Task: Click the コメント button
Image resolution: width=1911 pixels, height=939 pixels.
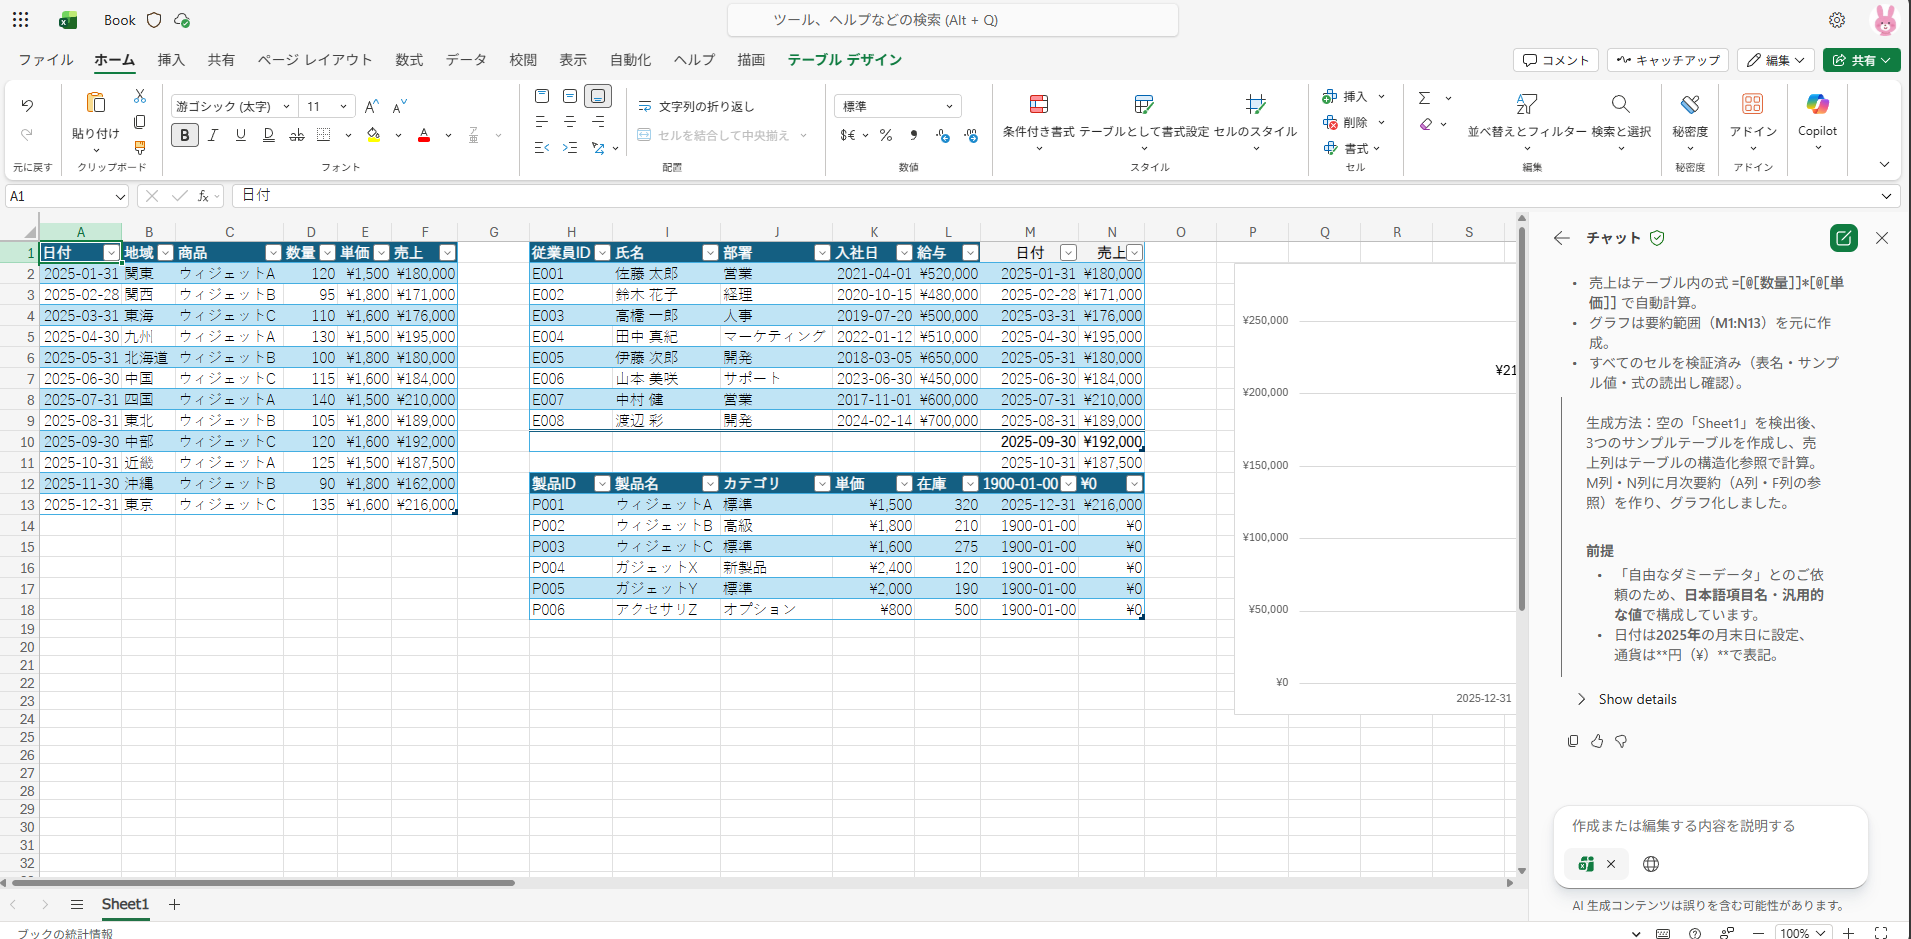Action: coord(1556,60)
